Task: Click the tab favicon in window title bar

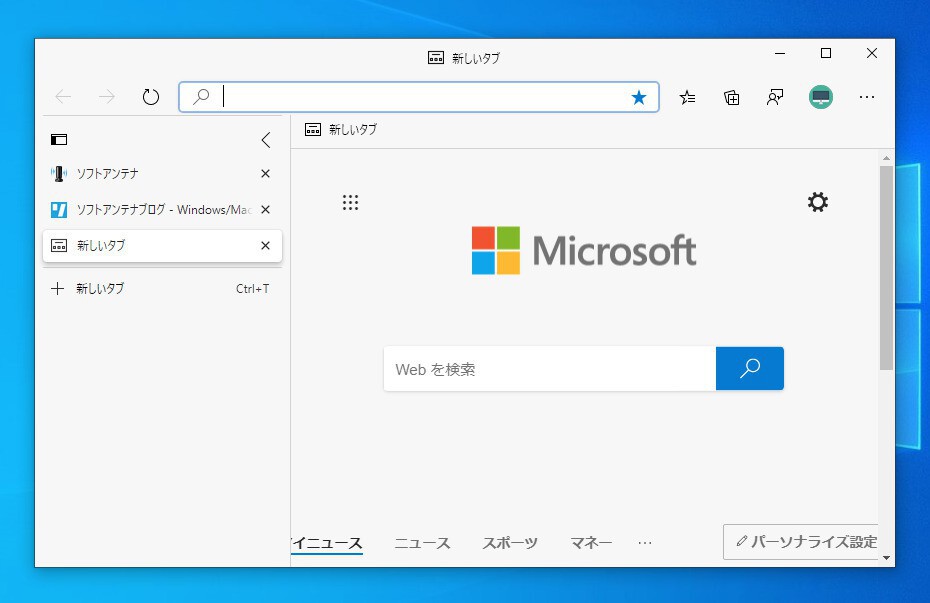Action: pos(436,58)
